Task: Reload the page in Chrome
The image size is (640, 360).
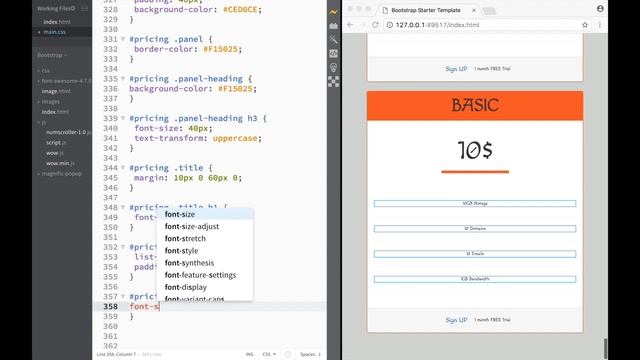Action: point(375,25)
